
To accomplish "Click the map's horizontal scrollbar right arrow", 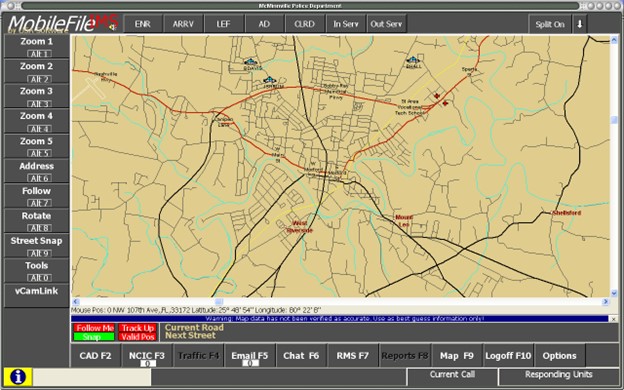I will click(605, 302).
